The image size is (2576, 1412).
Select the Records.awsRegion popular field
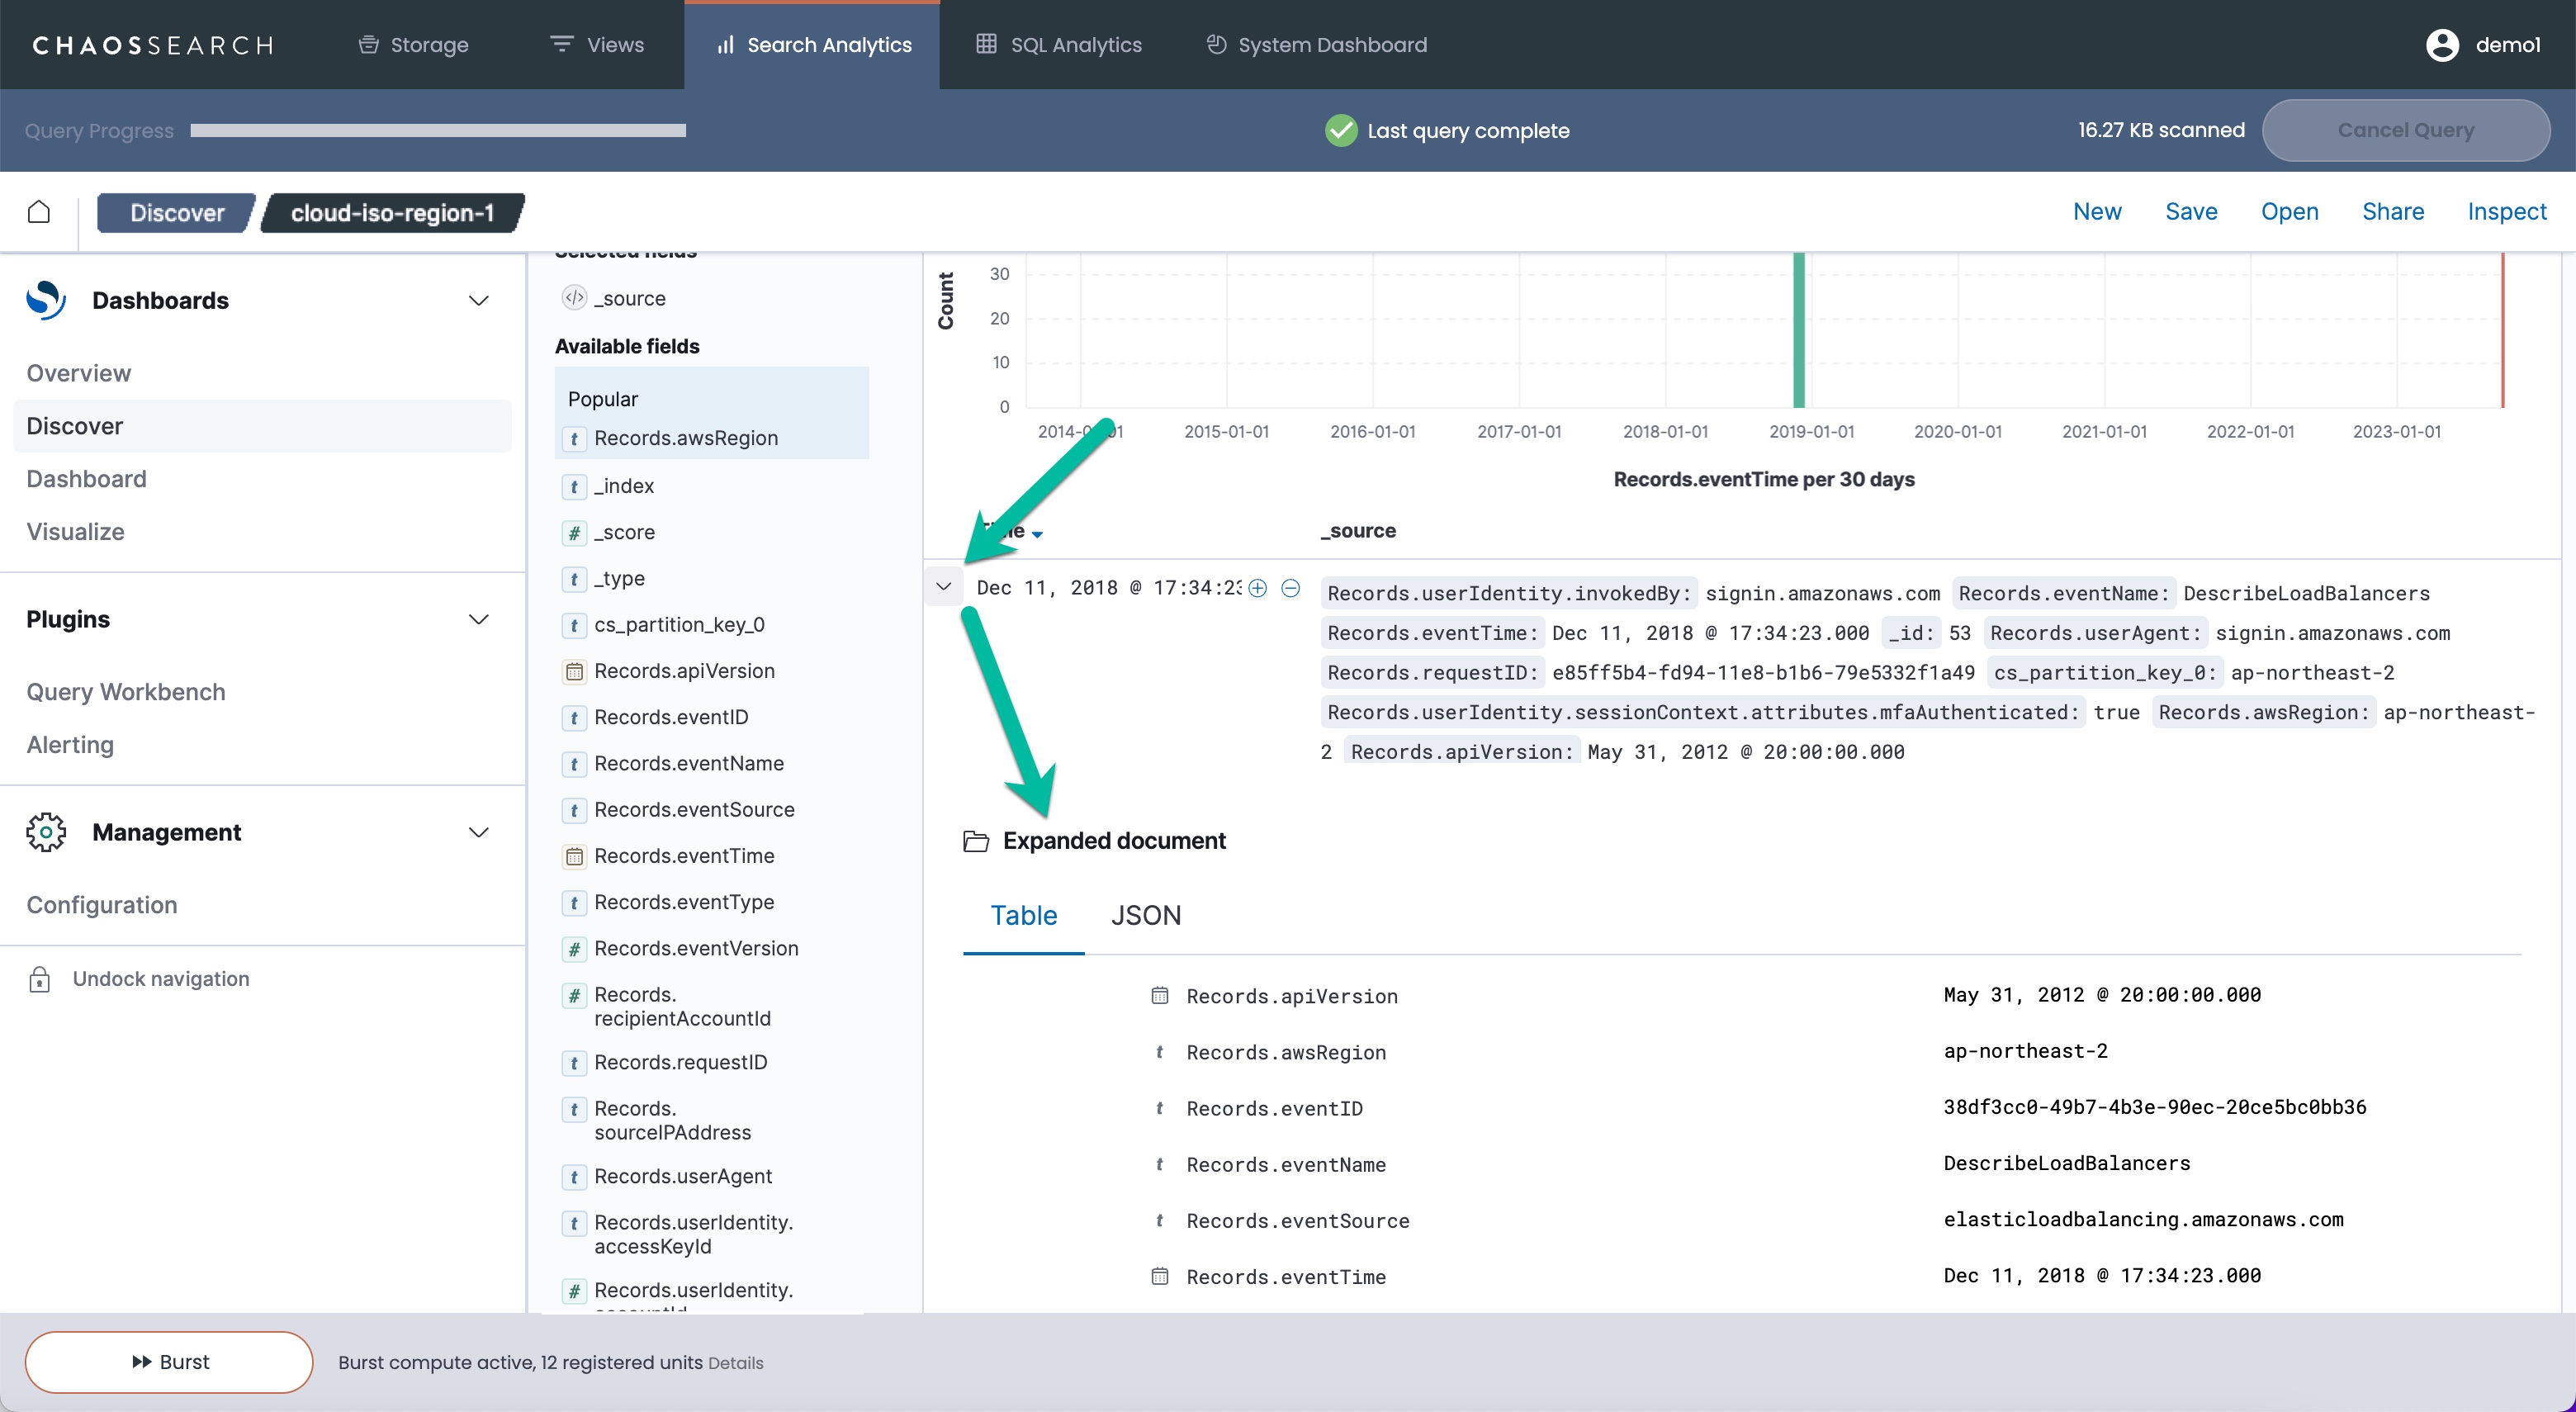[686, 438]
